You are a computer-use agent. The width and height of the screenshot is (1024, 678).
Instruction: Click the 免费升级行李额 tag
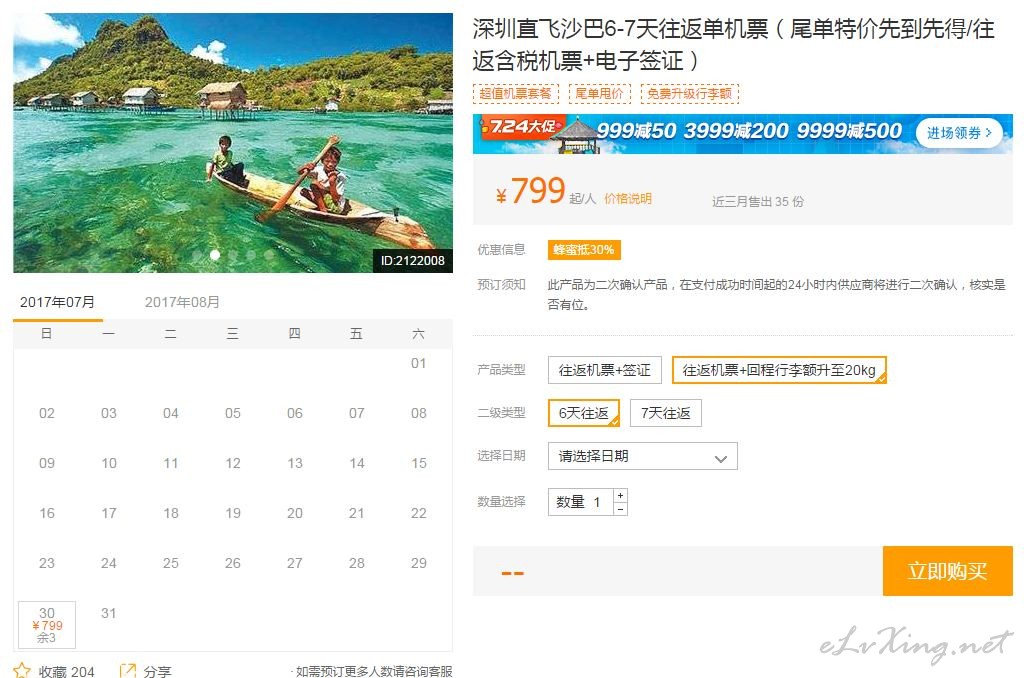click(690, 93)
